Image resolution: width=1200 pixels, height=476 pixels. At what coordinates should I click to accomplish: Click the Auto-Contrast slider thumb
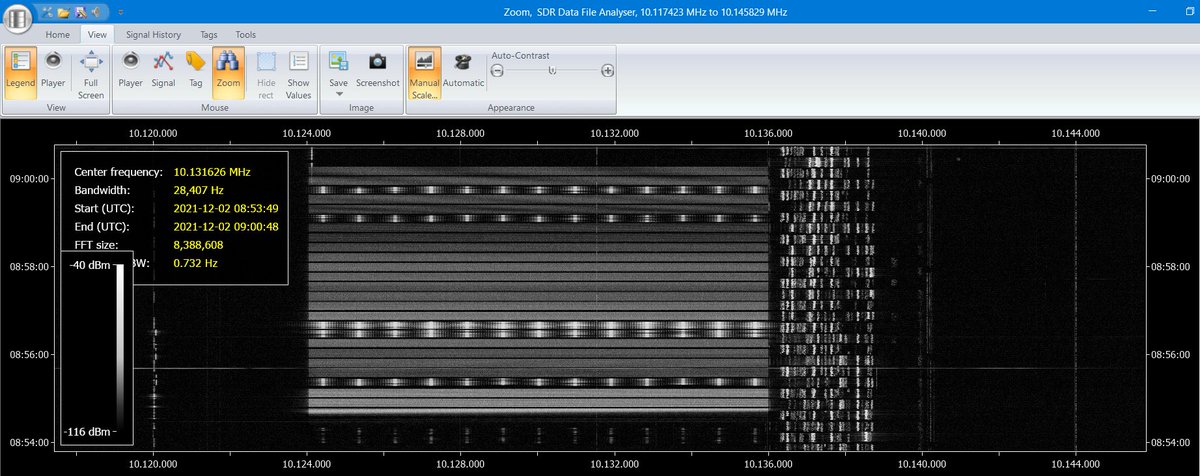[x=552, y=71]
